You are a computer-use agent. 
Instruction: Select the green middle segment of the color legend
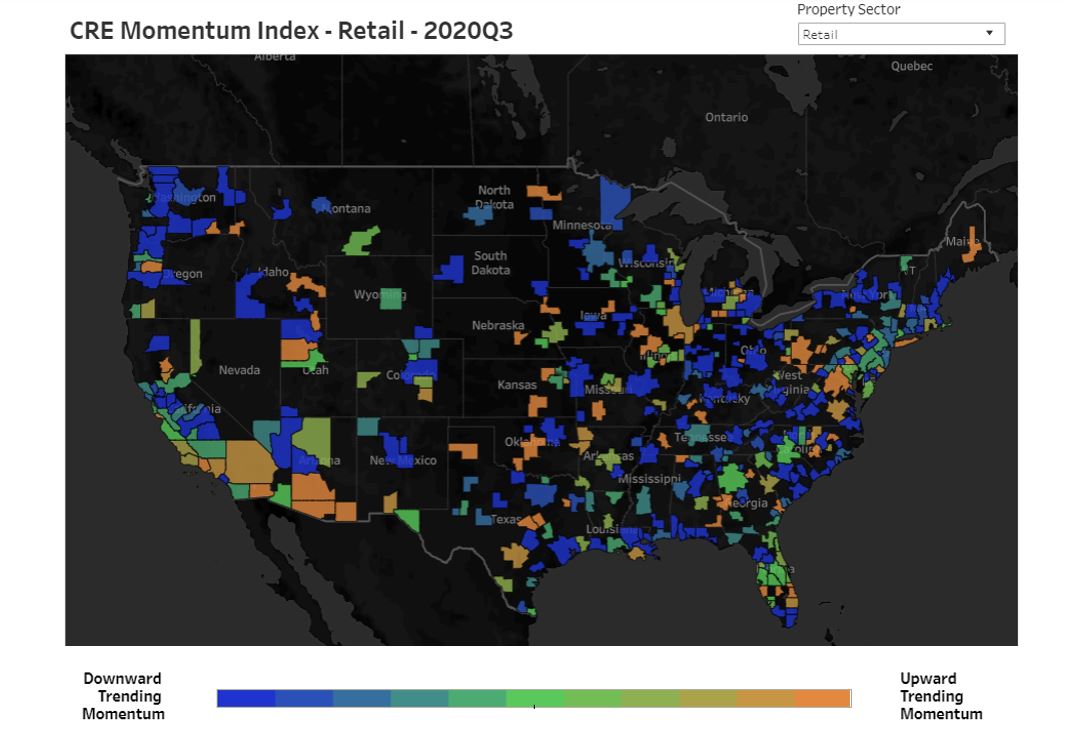pyautogui.click(x=535, y=696)
